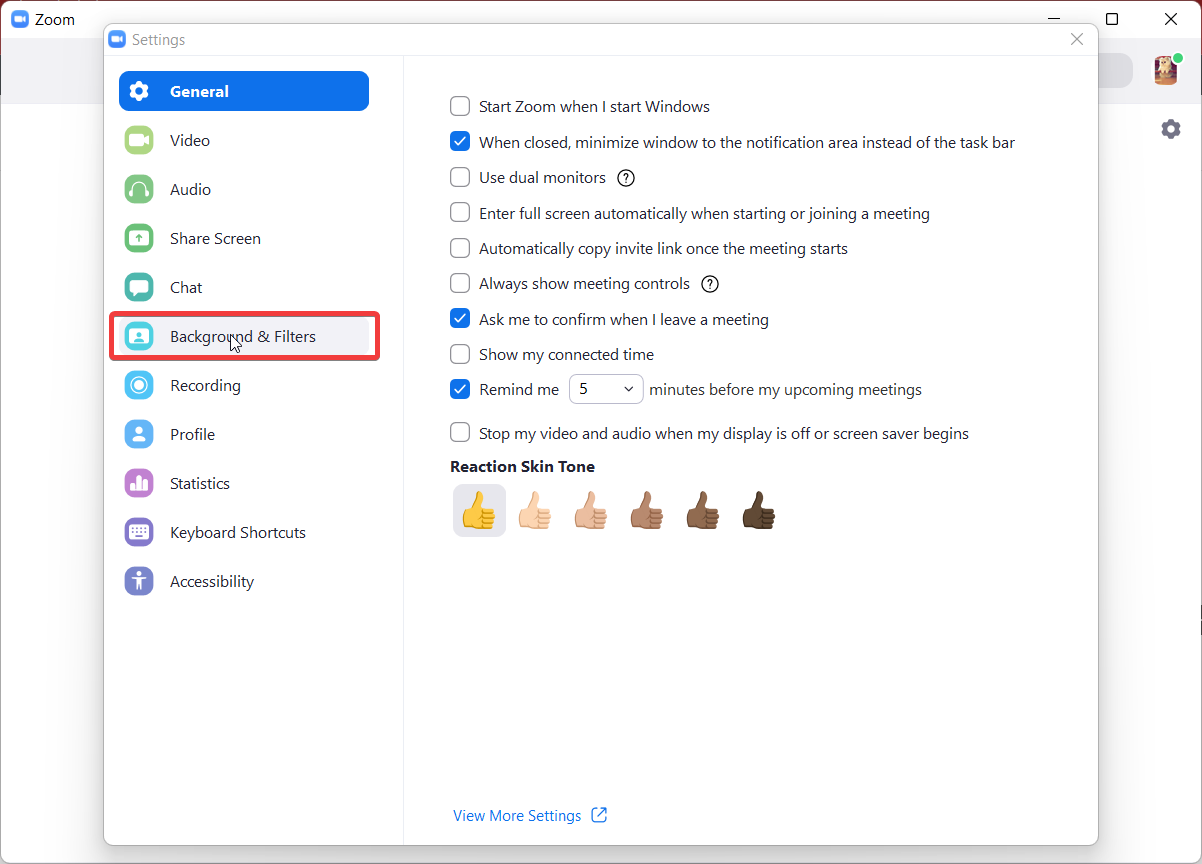Click the Settings title text
This screenshot has height=864, width=1202.
point(158,40)
